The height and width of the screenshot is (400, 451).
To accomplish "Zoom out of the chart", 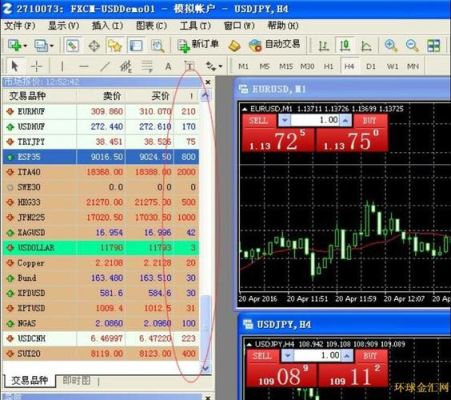I will point(412,46).
